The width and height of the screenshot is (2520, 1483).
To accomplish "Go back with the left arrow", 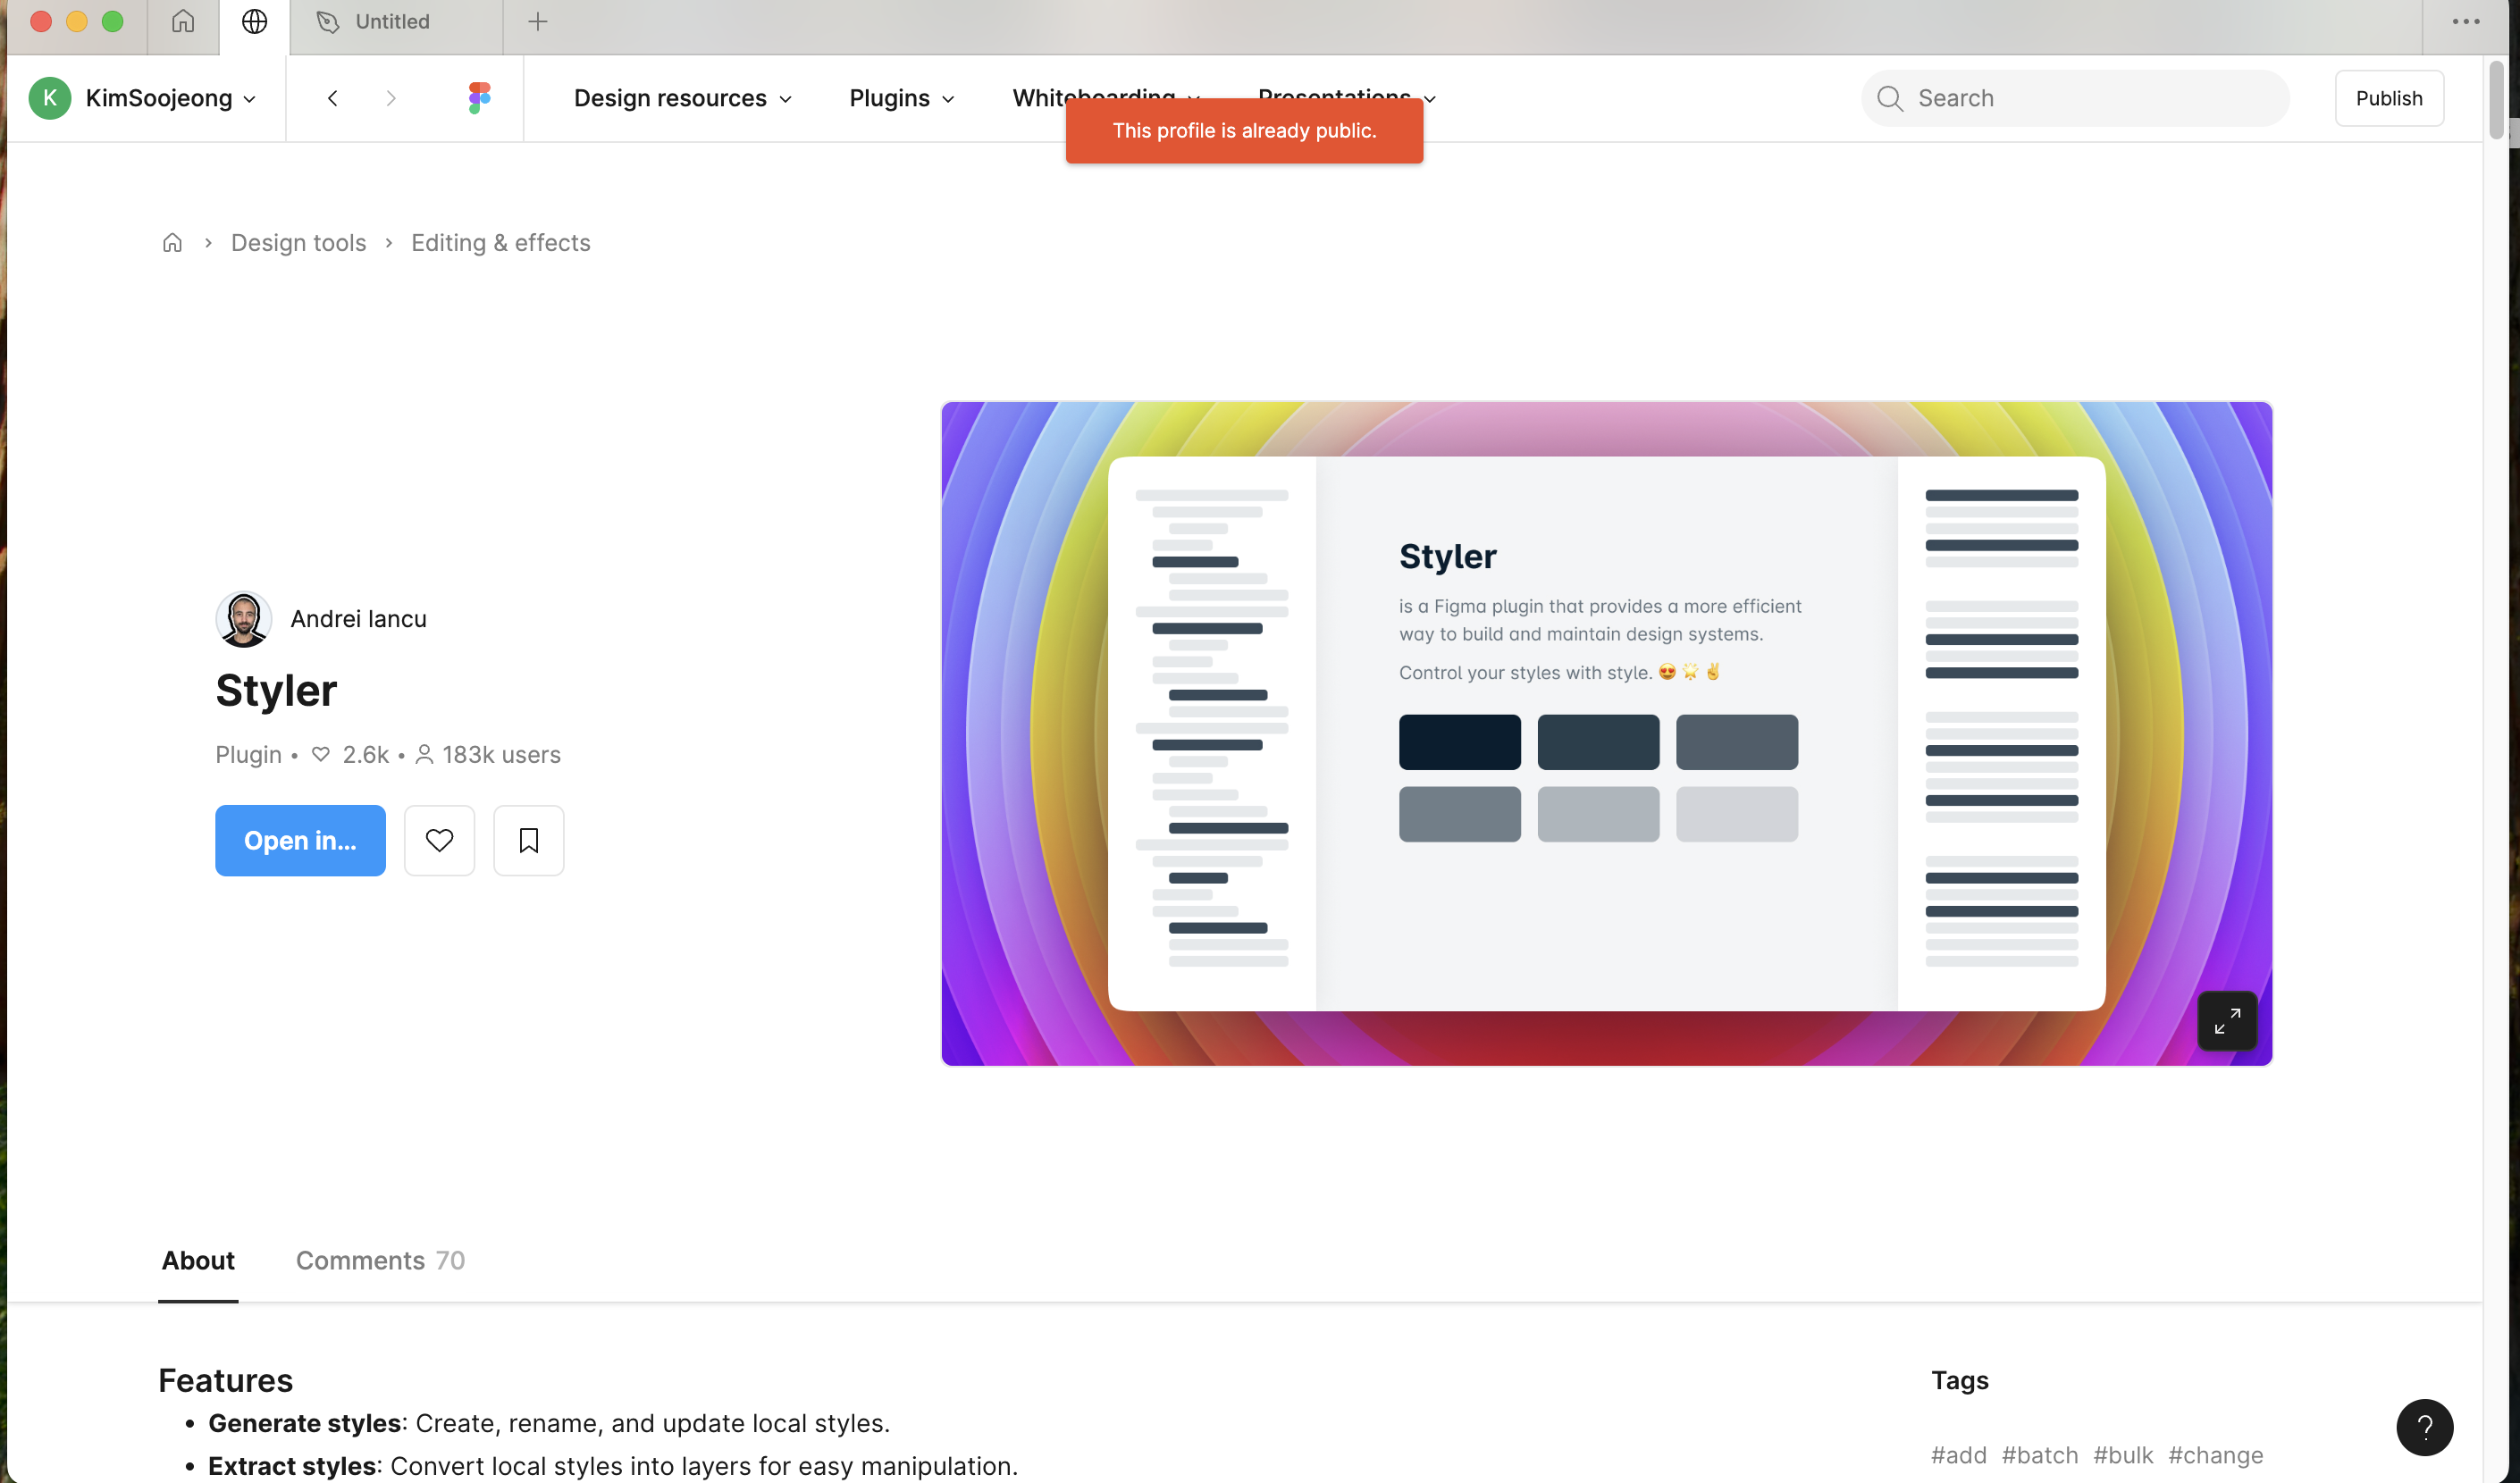I will pos(333,98).
